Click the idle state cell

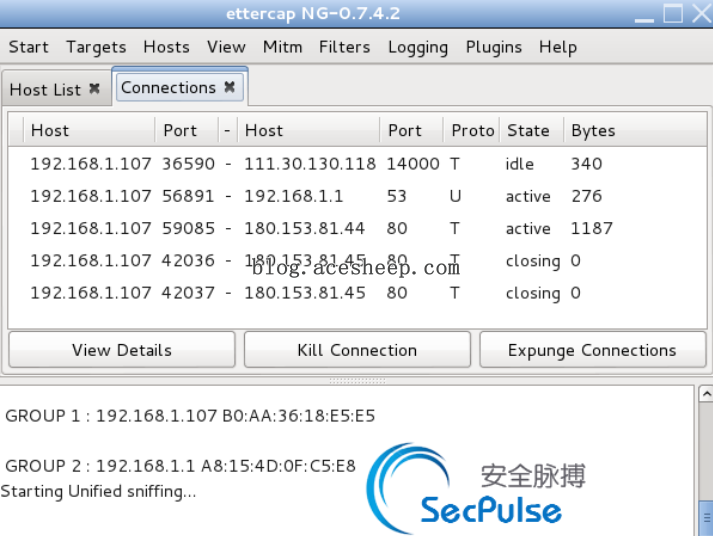(x=519, y=164)
